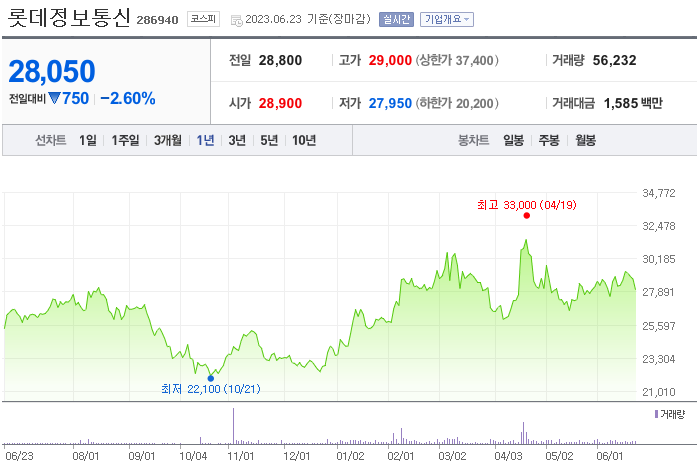Open the 기업개요 dropdown
Viewport: 697px width, 473px height.
click(x=447, y=20)
